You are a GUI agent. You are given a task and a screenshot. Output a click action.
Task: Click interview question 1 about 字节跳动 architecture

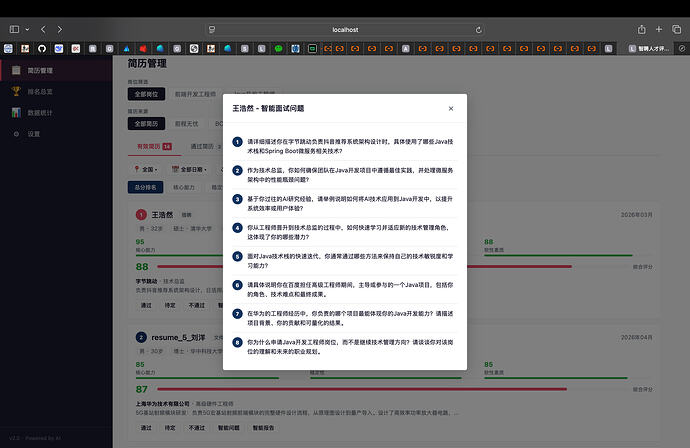click(345, 146)
